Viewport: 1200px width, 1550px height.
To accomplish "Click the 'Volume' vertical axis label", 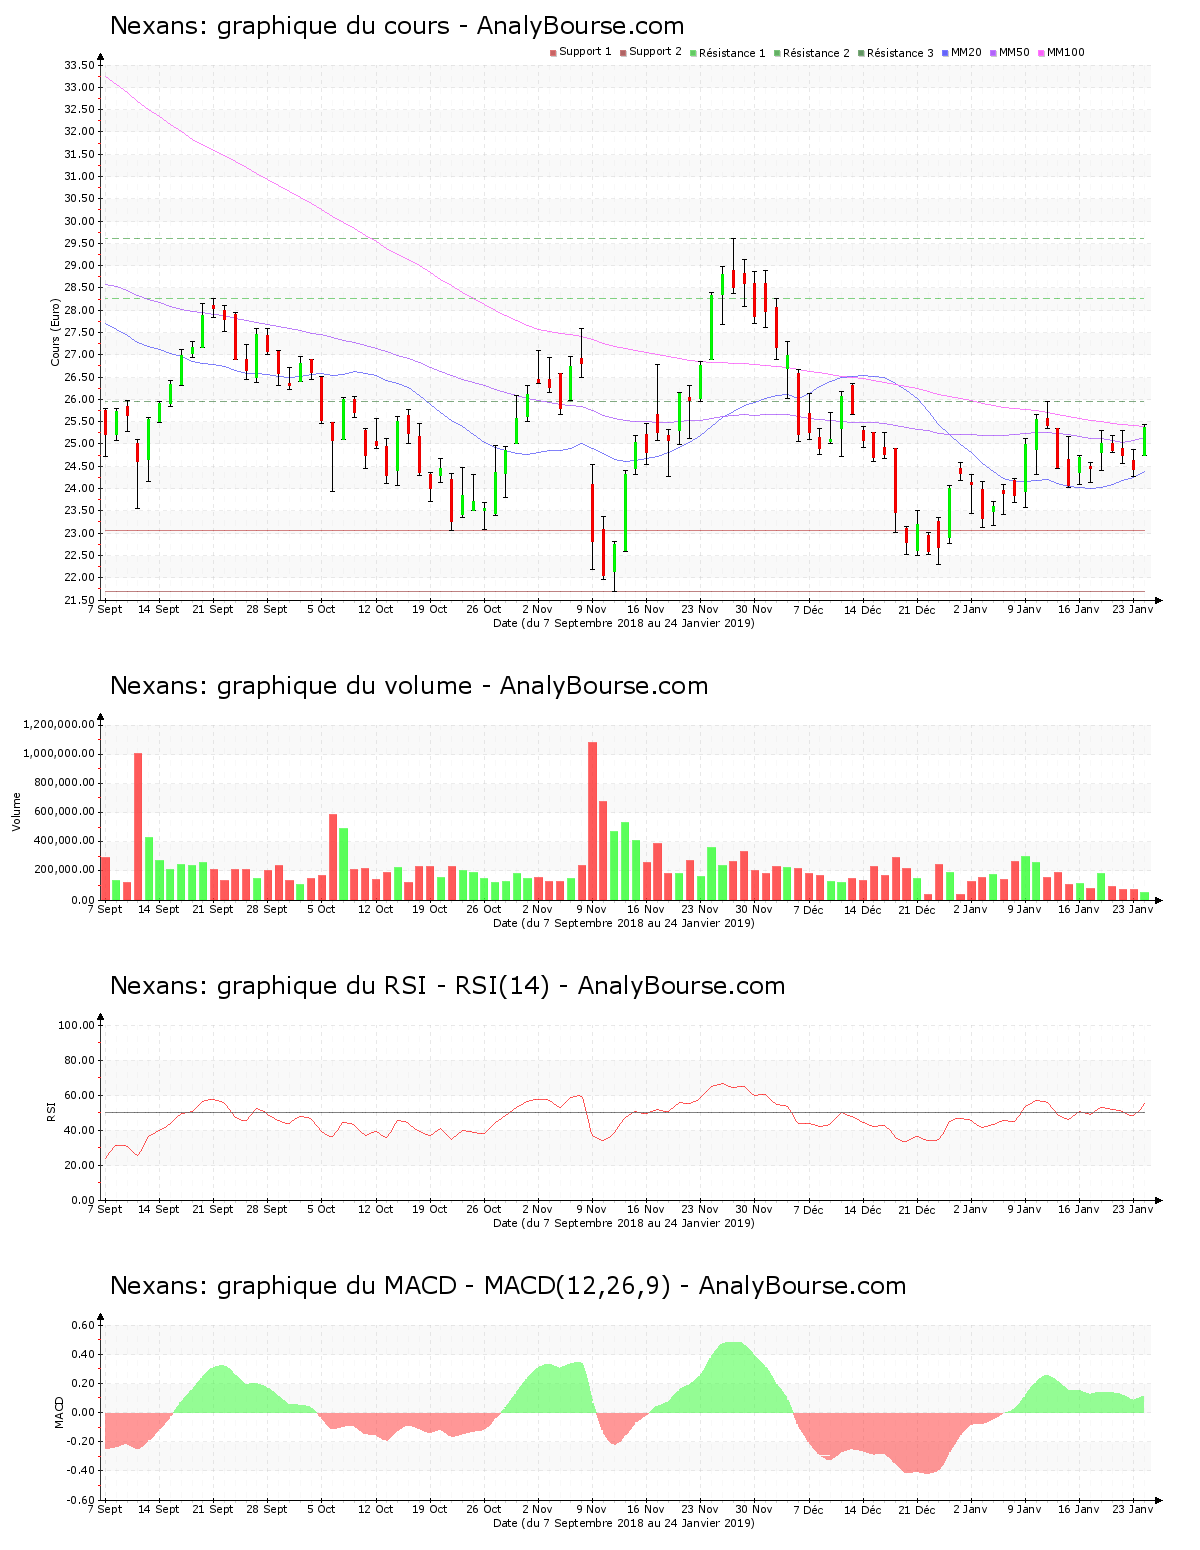I will tap(16, 811).
